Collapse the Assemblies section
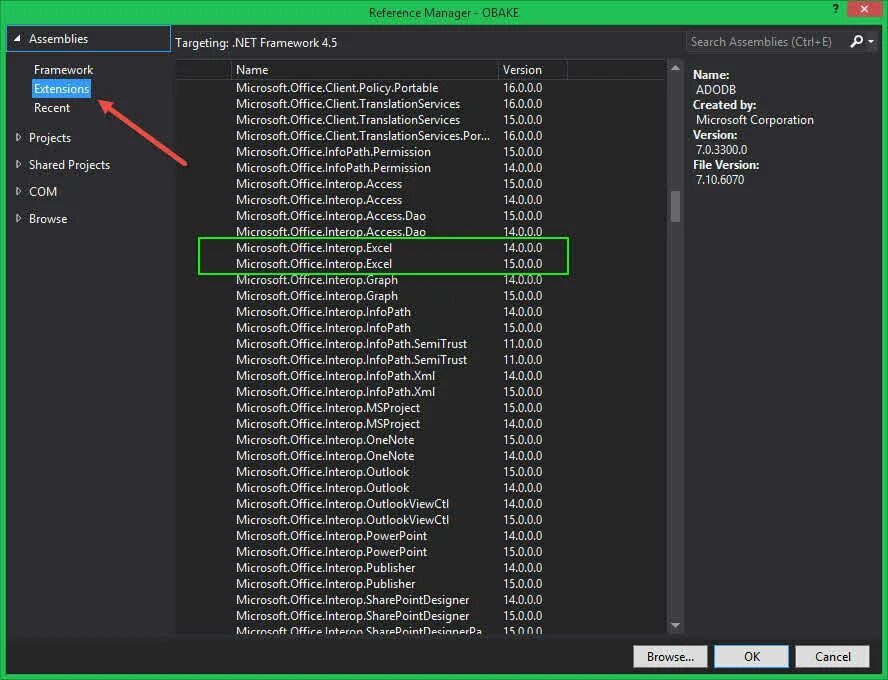The height and width of the screenshot is (680, 888). pyautogui.click(x=18, y=39)
